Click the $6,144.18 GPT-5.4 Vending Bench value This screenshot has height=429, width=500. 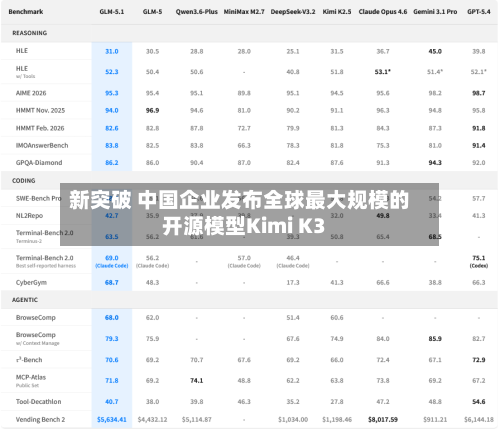tap(479, 419)
